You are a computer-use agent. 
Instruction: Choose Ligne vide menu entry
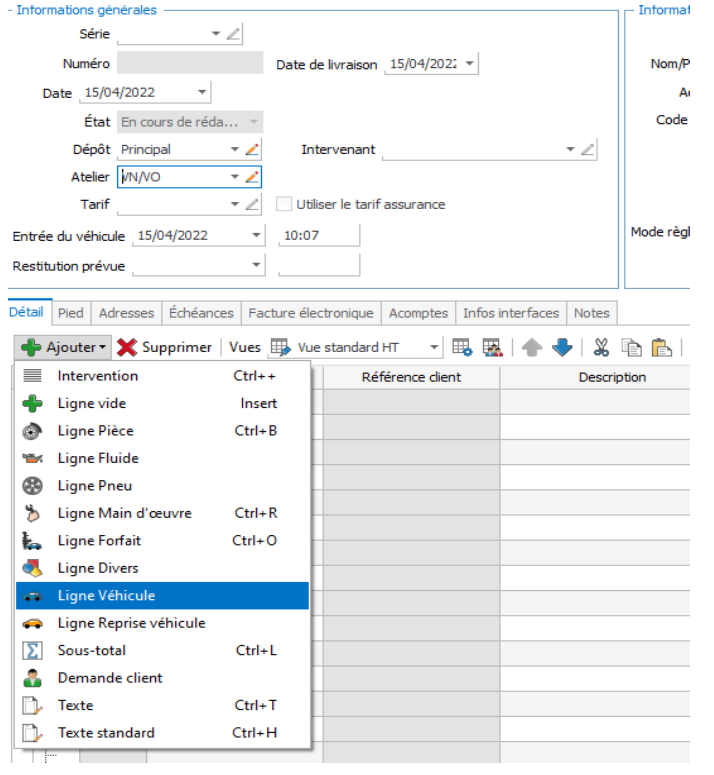point(162,403)
